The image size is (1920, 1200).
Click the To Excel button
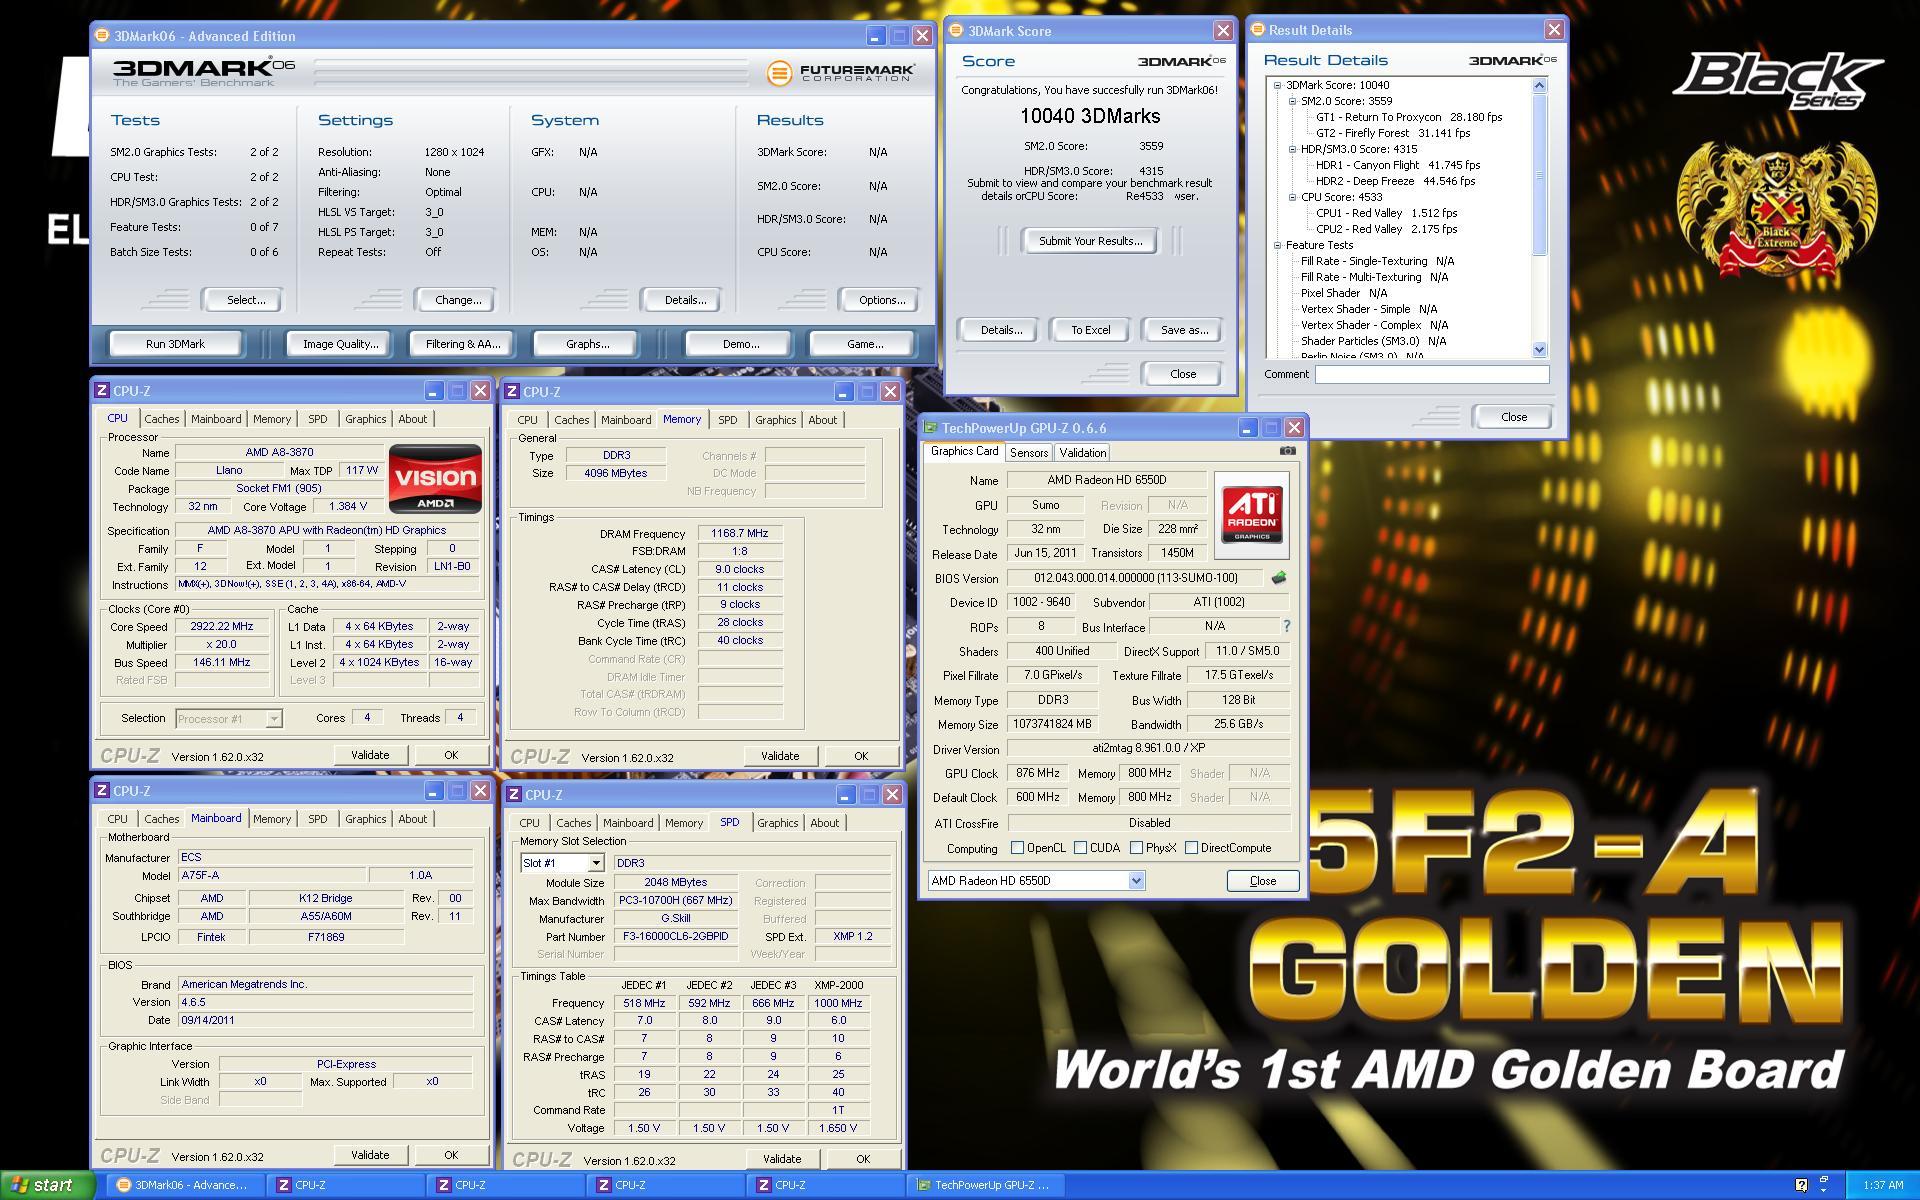pos(1090,330)
